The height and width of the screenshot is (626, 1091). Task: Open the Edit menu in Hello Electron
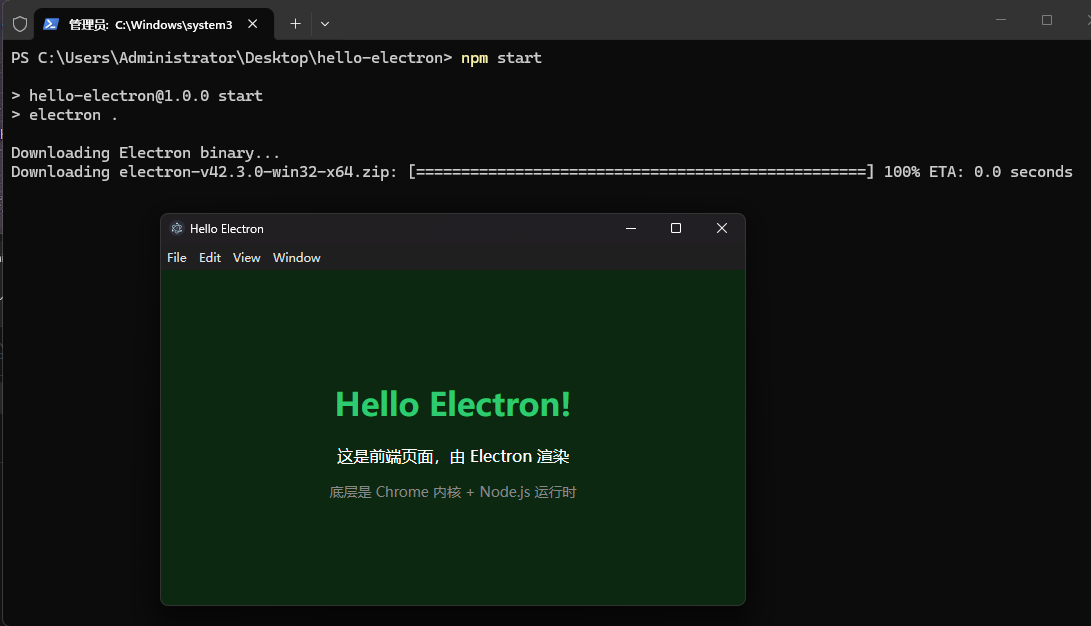[x=209, y=257]
